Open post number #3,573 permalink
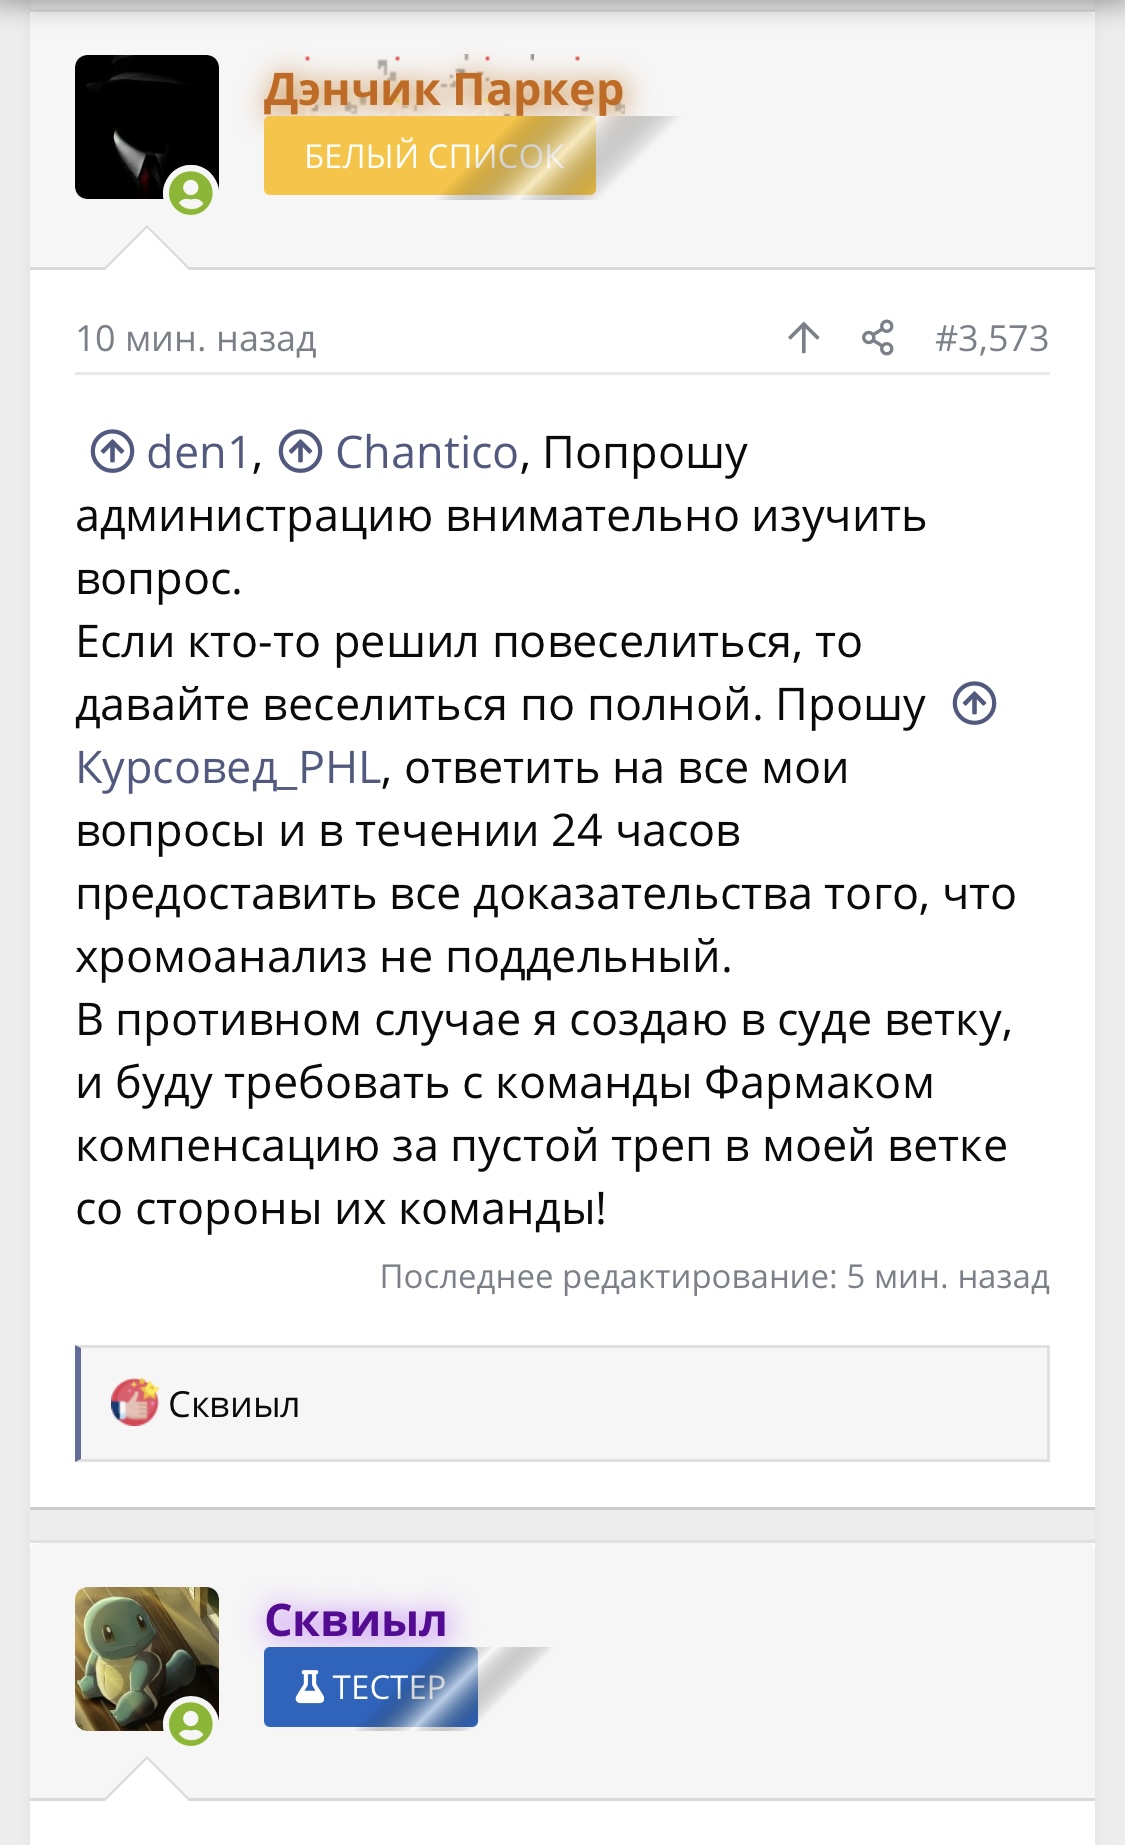Image resolution: width=1125 pixels, height=1845 pixels. (x=991, y=338)
